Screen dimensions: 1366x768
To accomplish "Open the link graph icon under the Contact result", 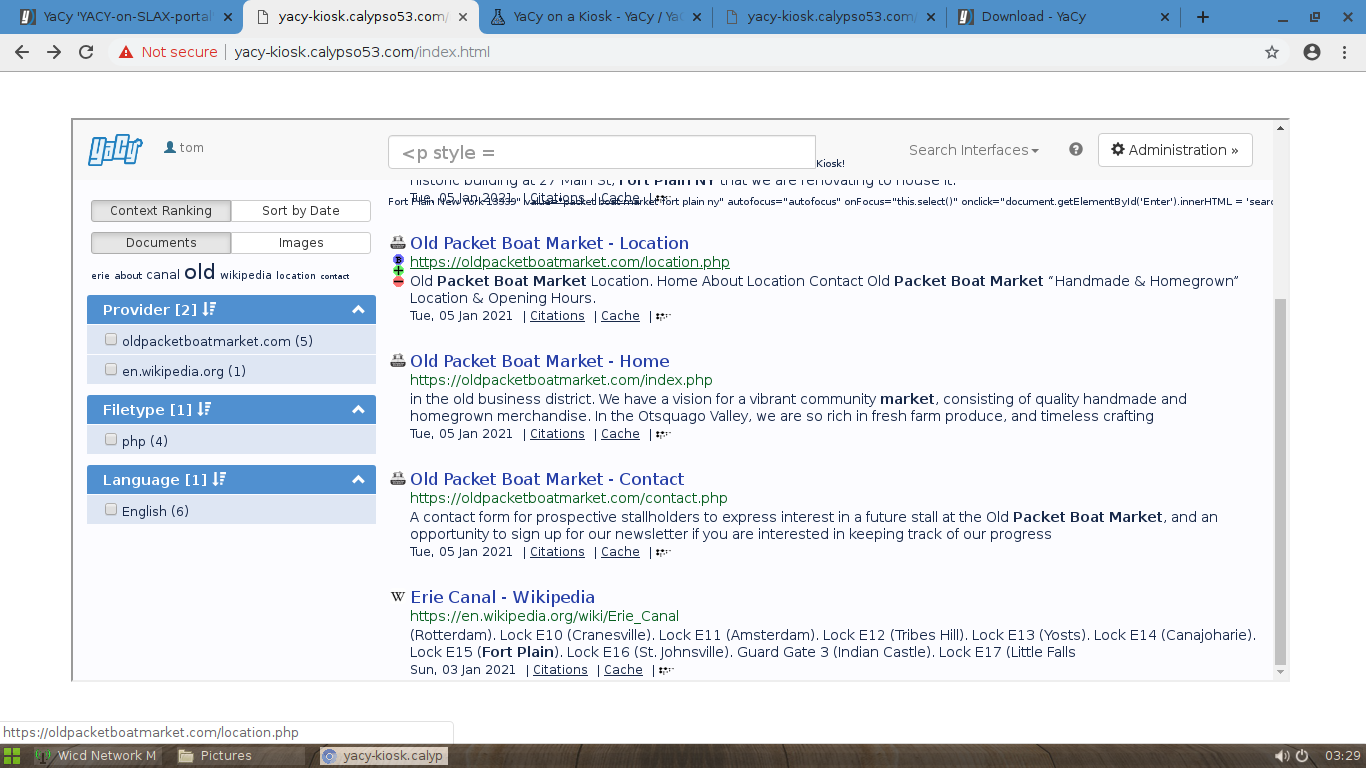I will (x=664, y=552).
